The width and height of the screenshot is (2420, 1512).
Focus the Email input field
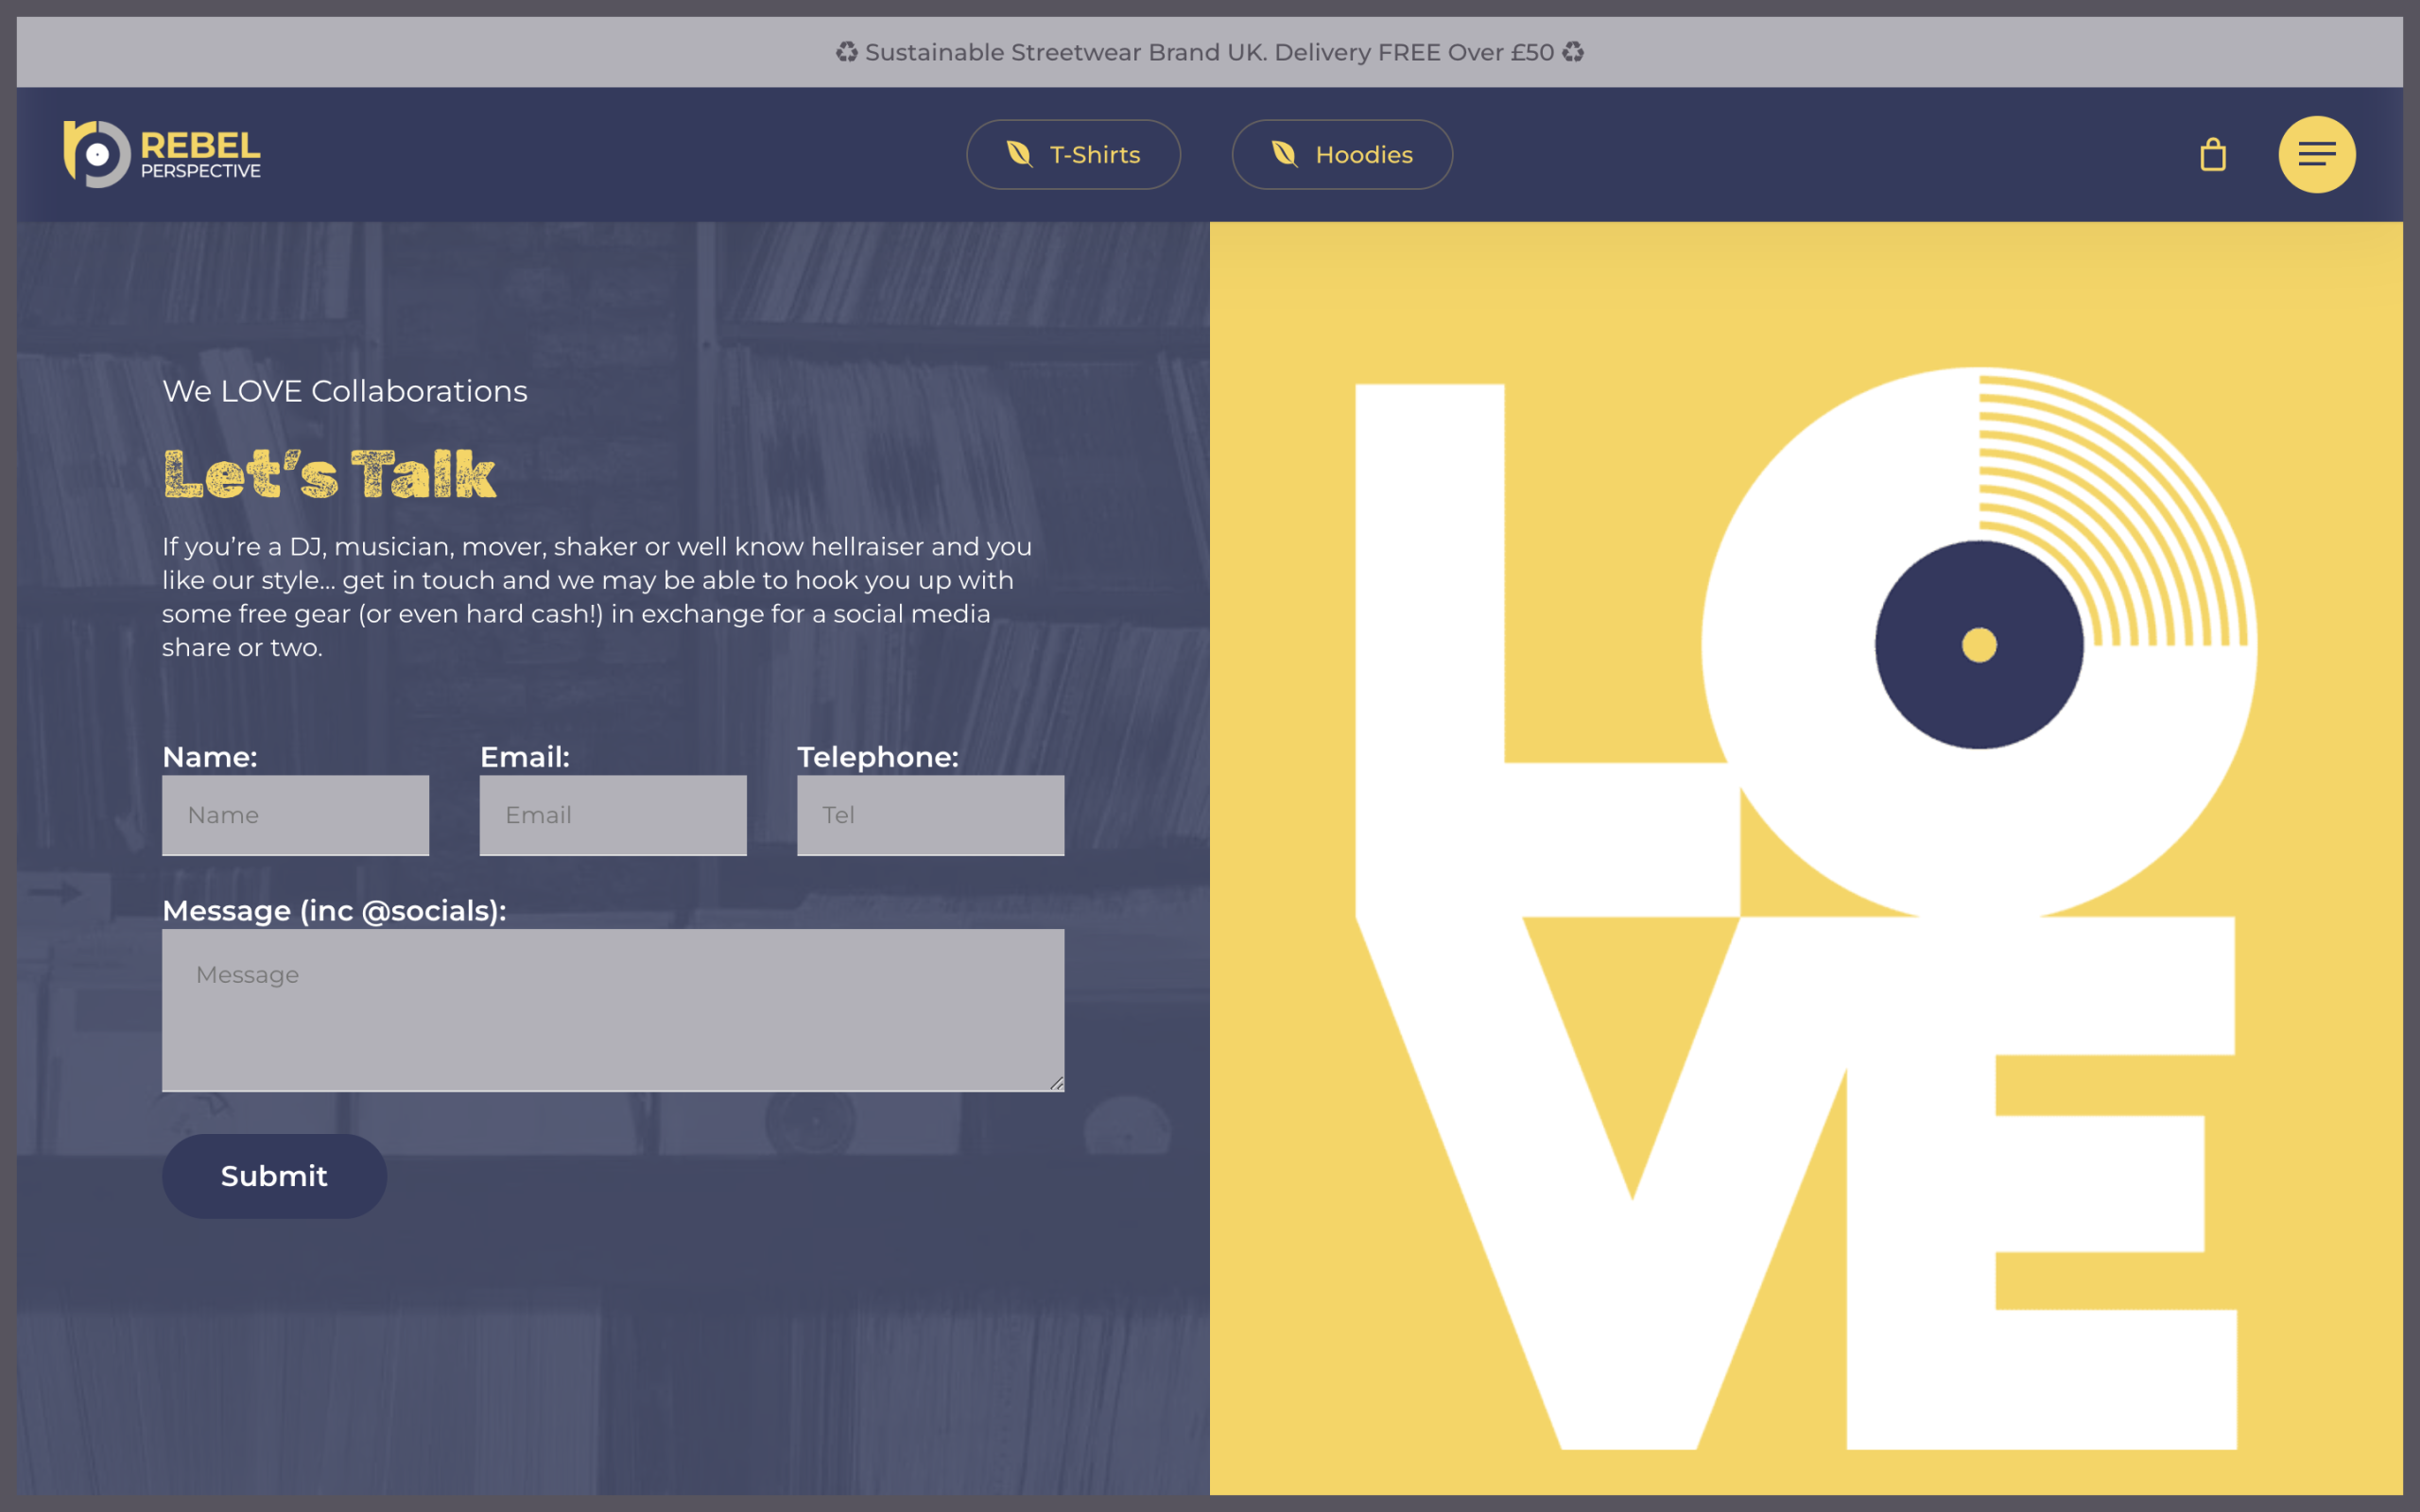[x=612, y=815]
